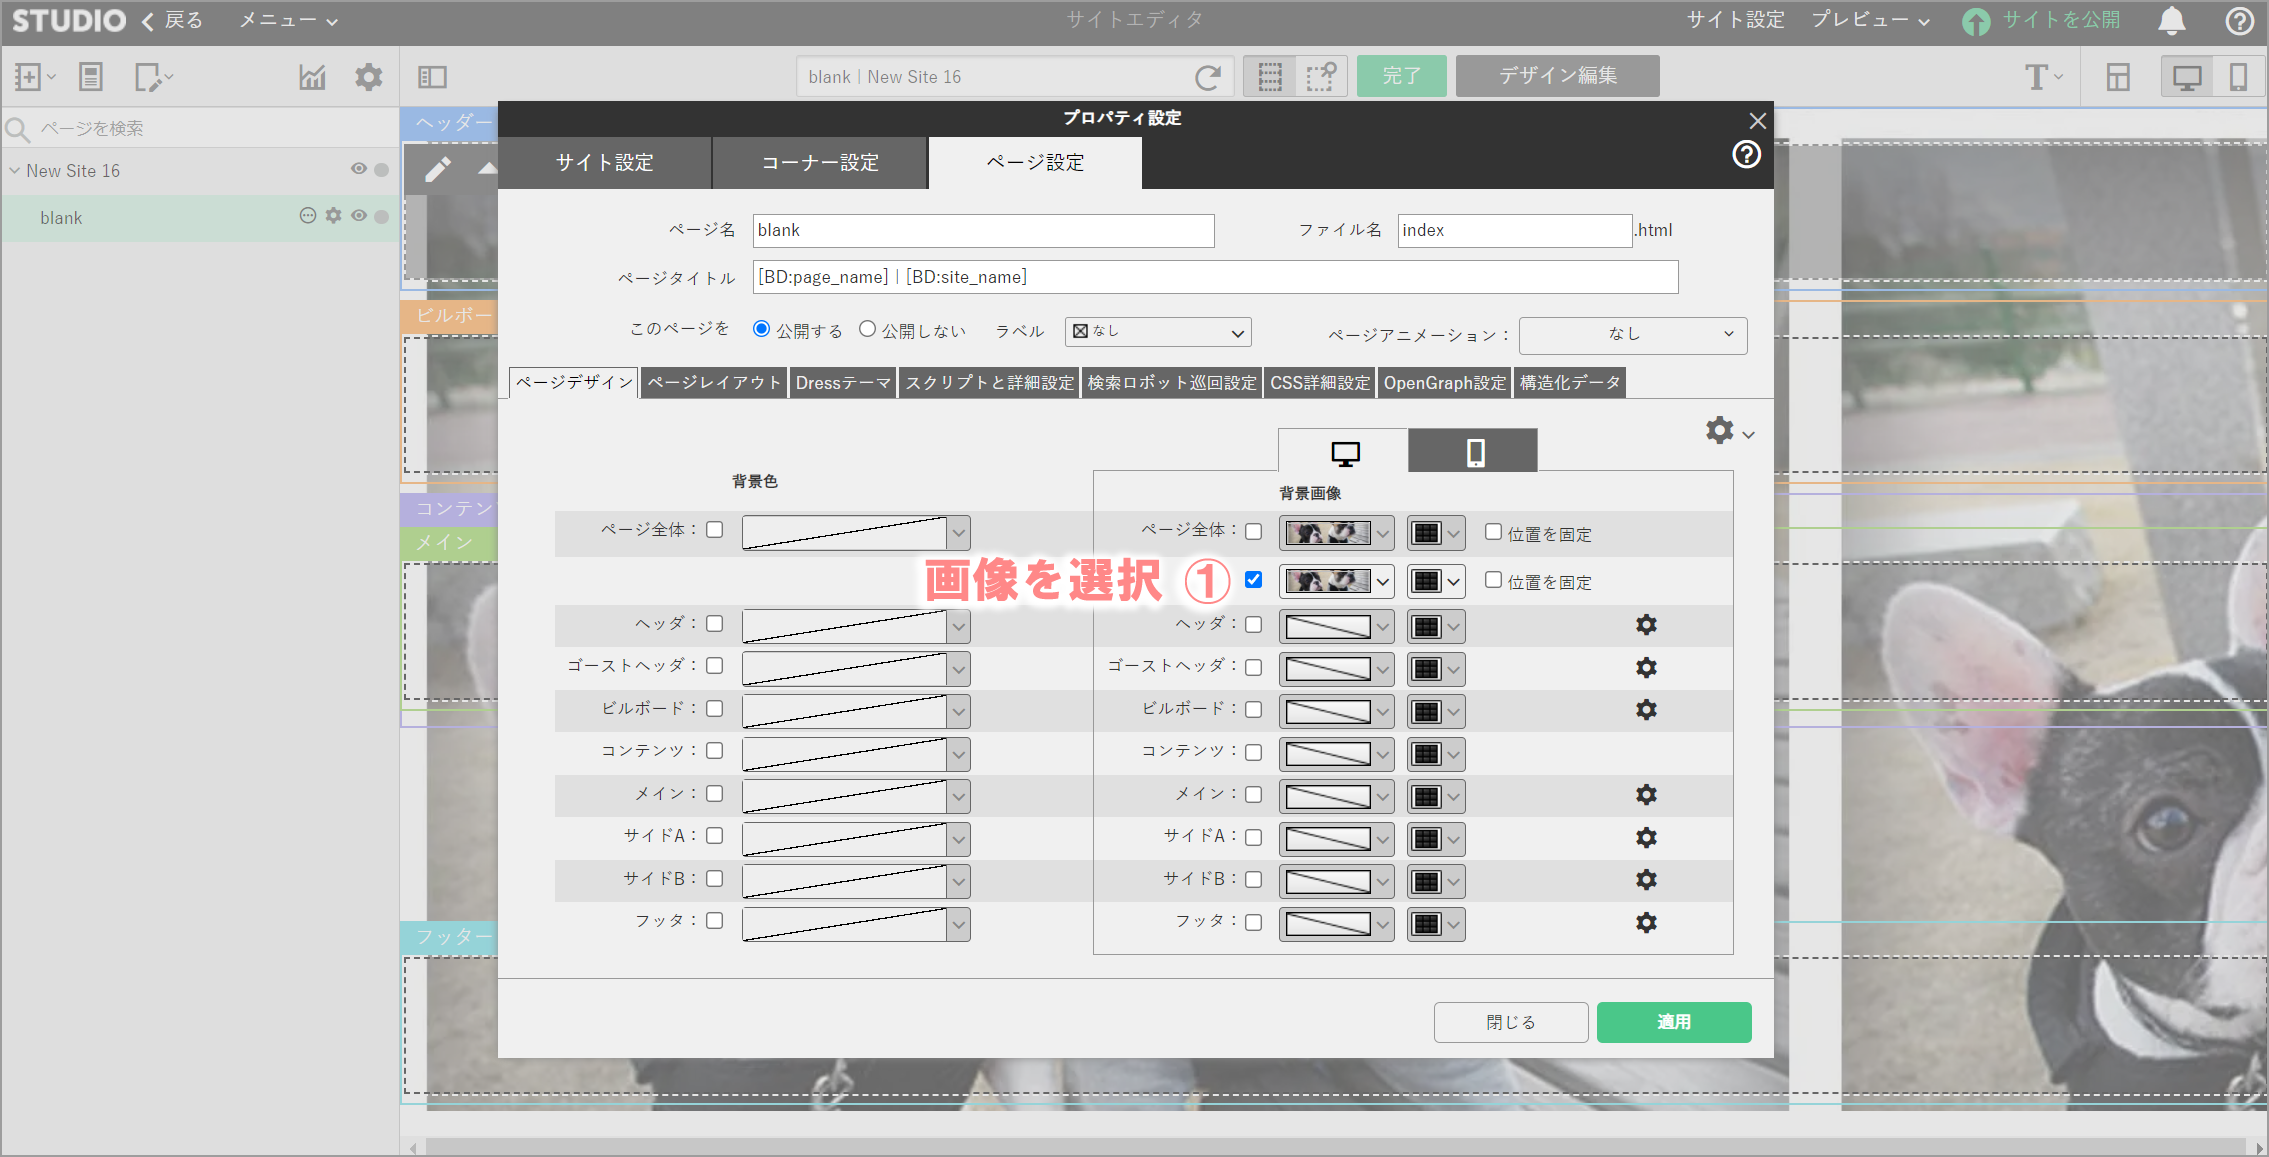Click the smartphone background image tab icon

point(1474,453)
